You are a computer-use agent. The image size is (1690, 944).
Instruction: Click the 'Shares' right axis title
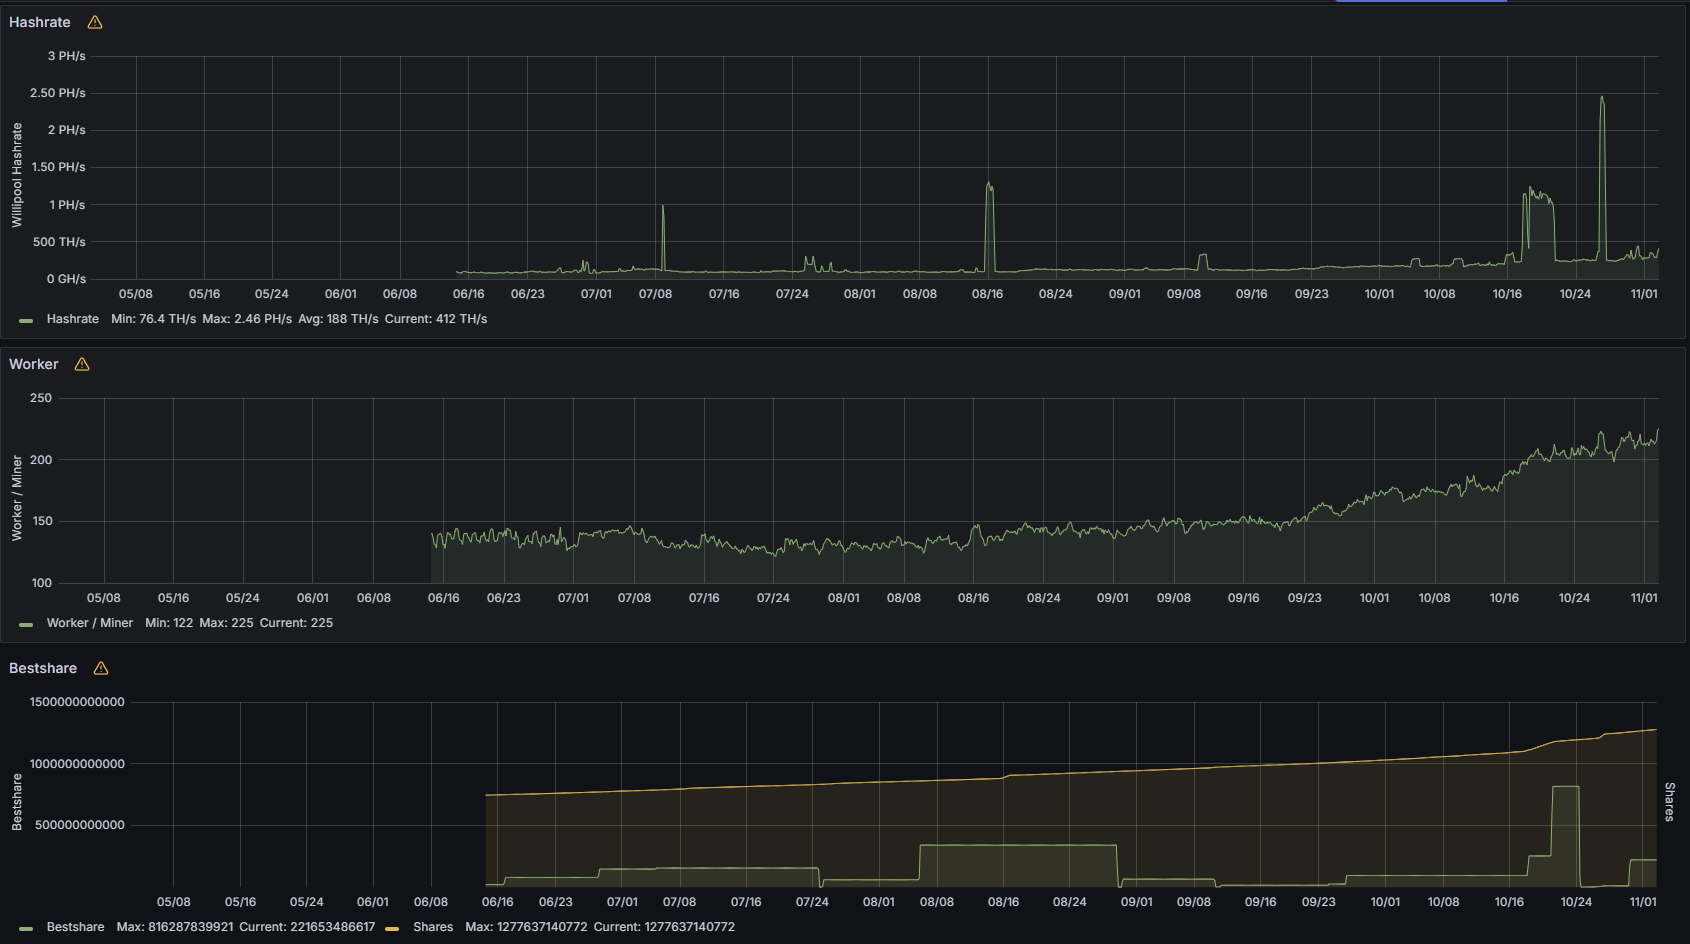pyautogui.click(x=1669, y=802)
